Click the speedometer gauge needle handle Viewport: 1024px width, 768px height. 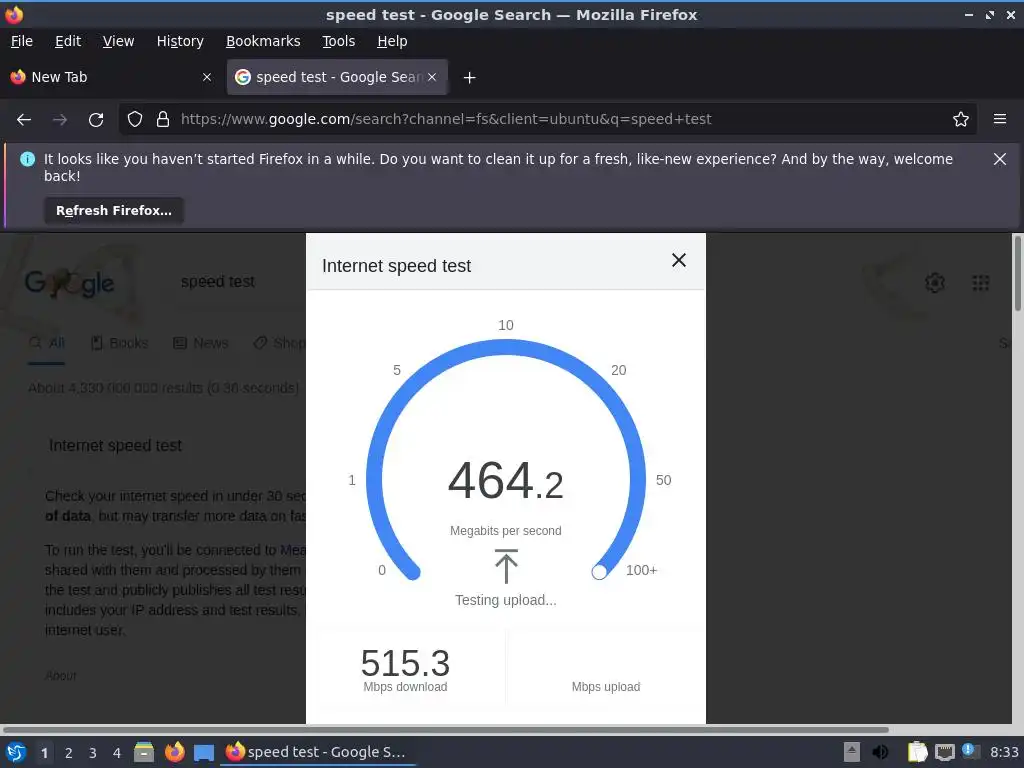(599, 572)
